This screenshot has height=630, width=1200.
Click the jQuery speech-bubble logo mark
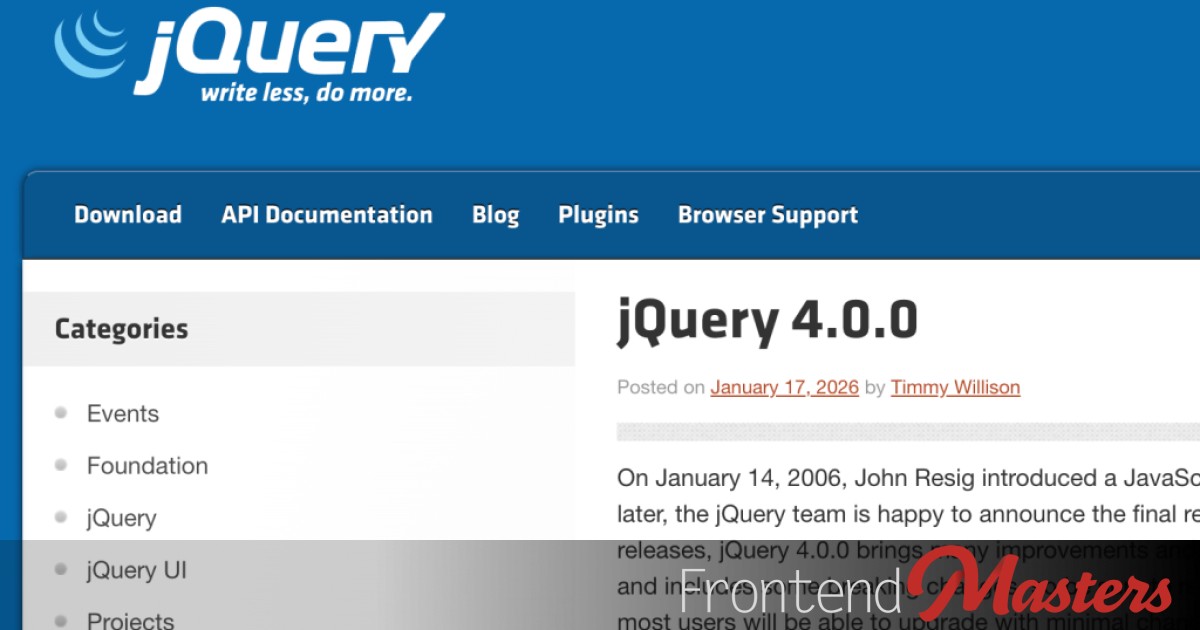tap(90, 45)
